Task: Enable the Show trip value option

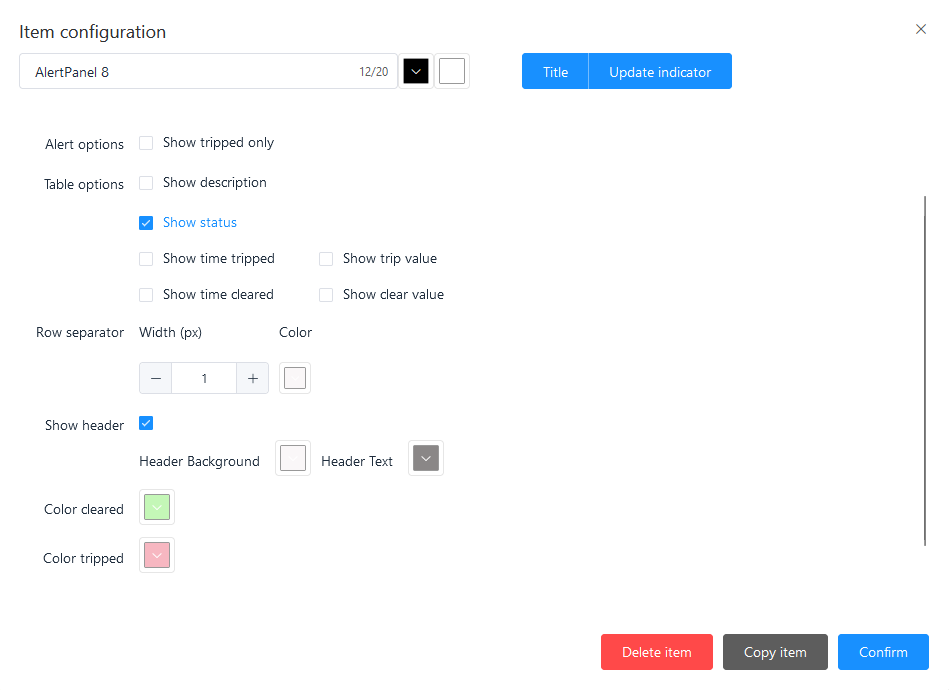Action: 326,259
